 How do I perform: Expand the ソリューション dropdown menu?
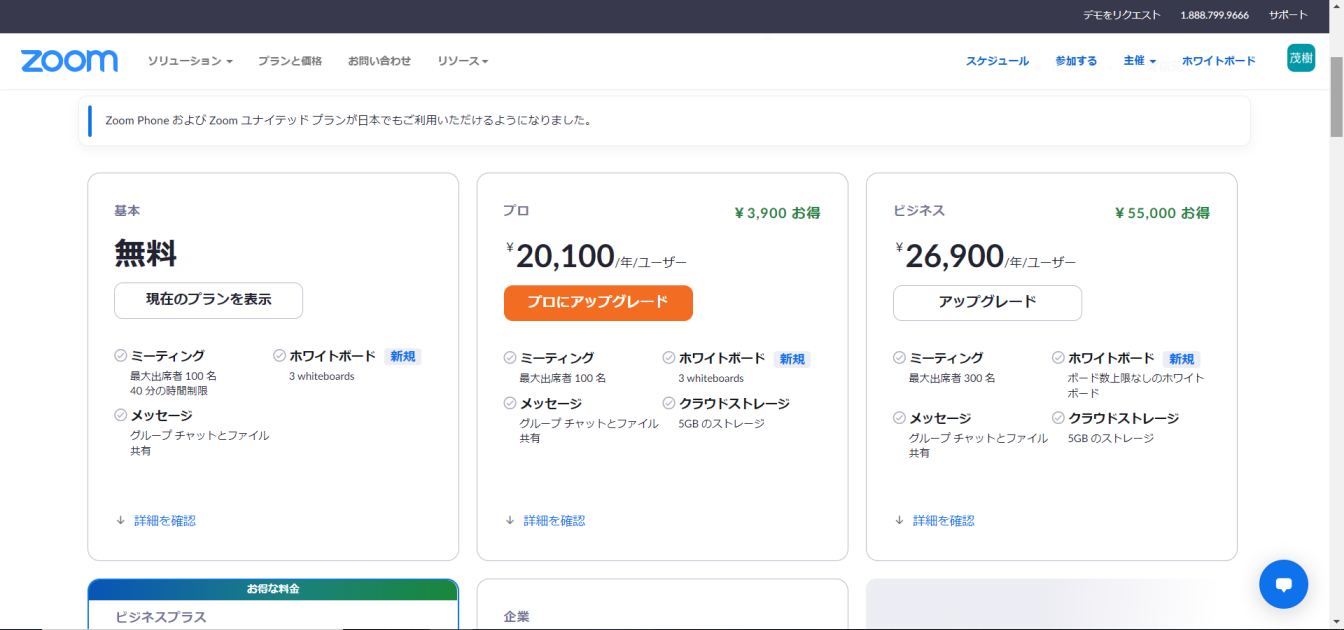pyautogui.click(x=190, y=61)
